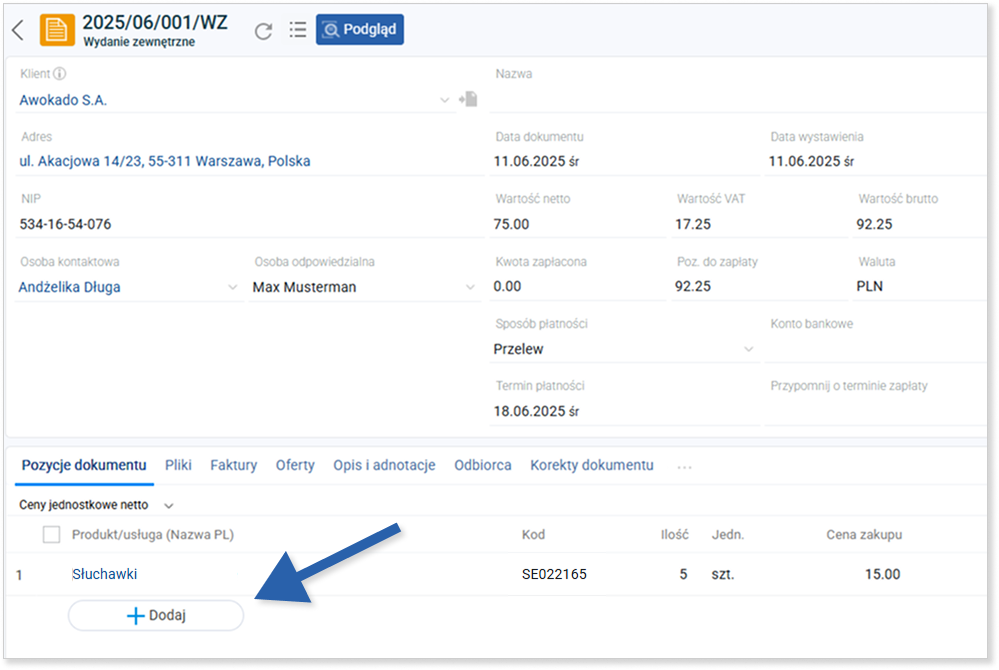Click the Kod column header
Screen dimensions: 999x670
click(533, 535)
